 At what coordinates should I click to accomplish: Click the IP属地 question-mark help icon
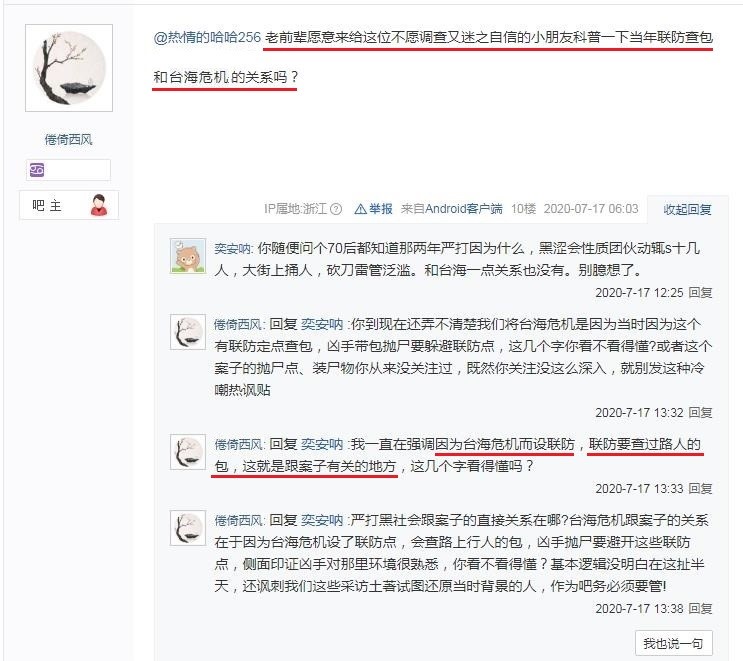tap(336, 209)
